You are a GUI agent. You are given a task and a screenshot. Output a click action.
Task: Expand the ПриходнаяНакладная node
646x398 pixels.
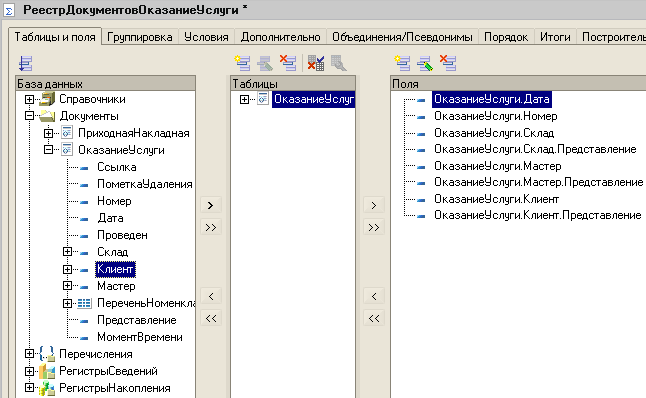[x=48, y=133]
